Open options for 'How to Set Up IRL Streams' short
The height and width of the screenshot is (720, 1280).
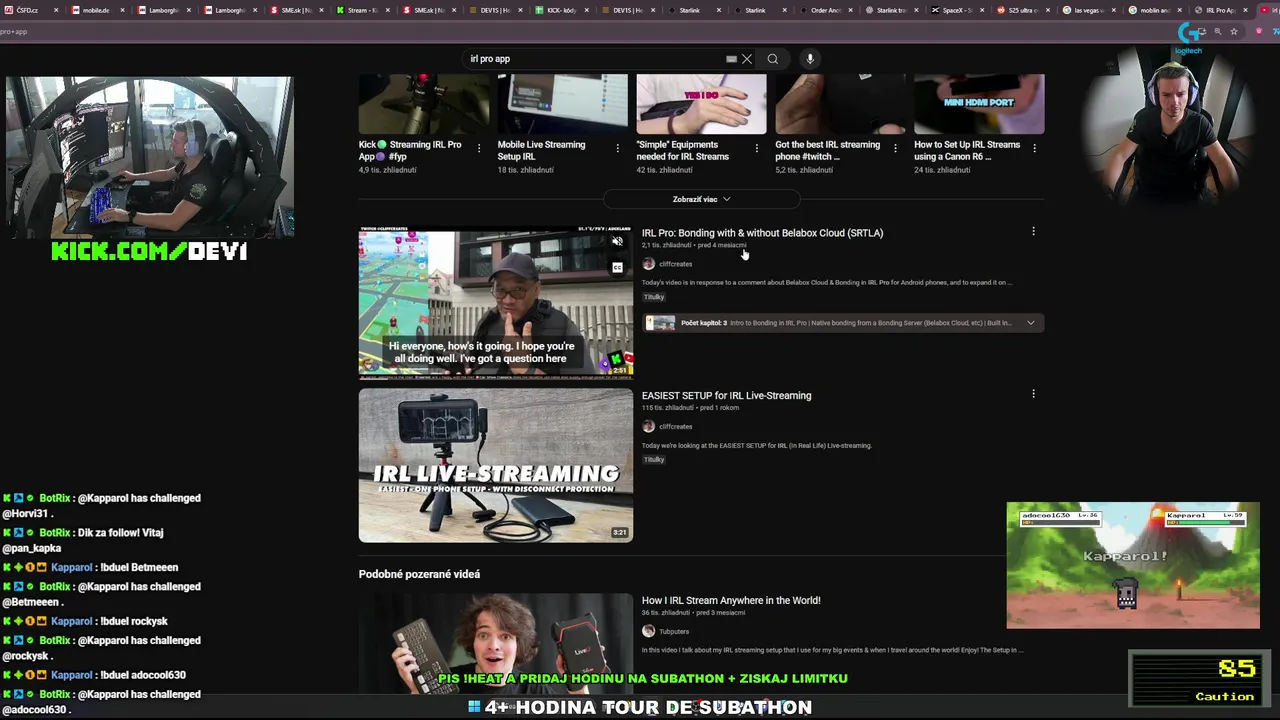pos(1034,148)
